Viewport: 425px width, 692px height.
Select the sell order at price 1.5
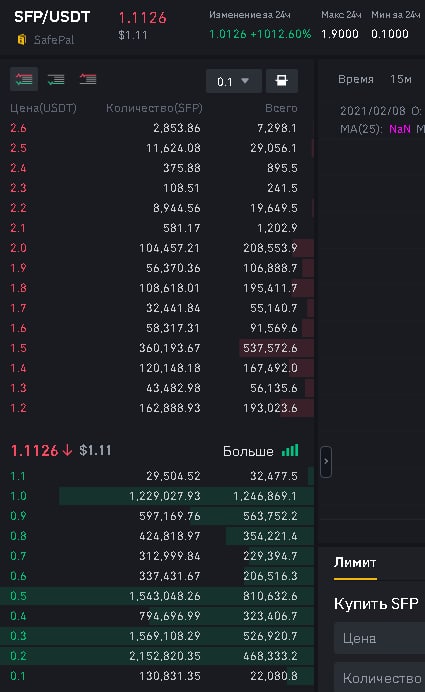click(x=157, y=348)
